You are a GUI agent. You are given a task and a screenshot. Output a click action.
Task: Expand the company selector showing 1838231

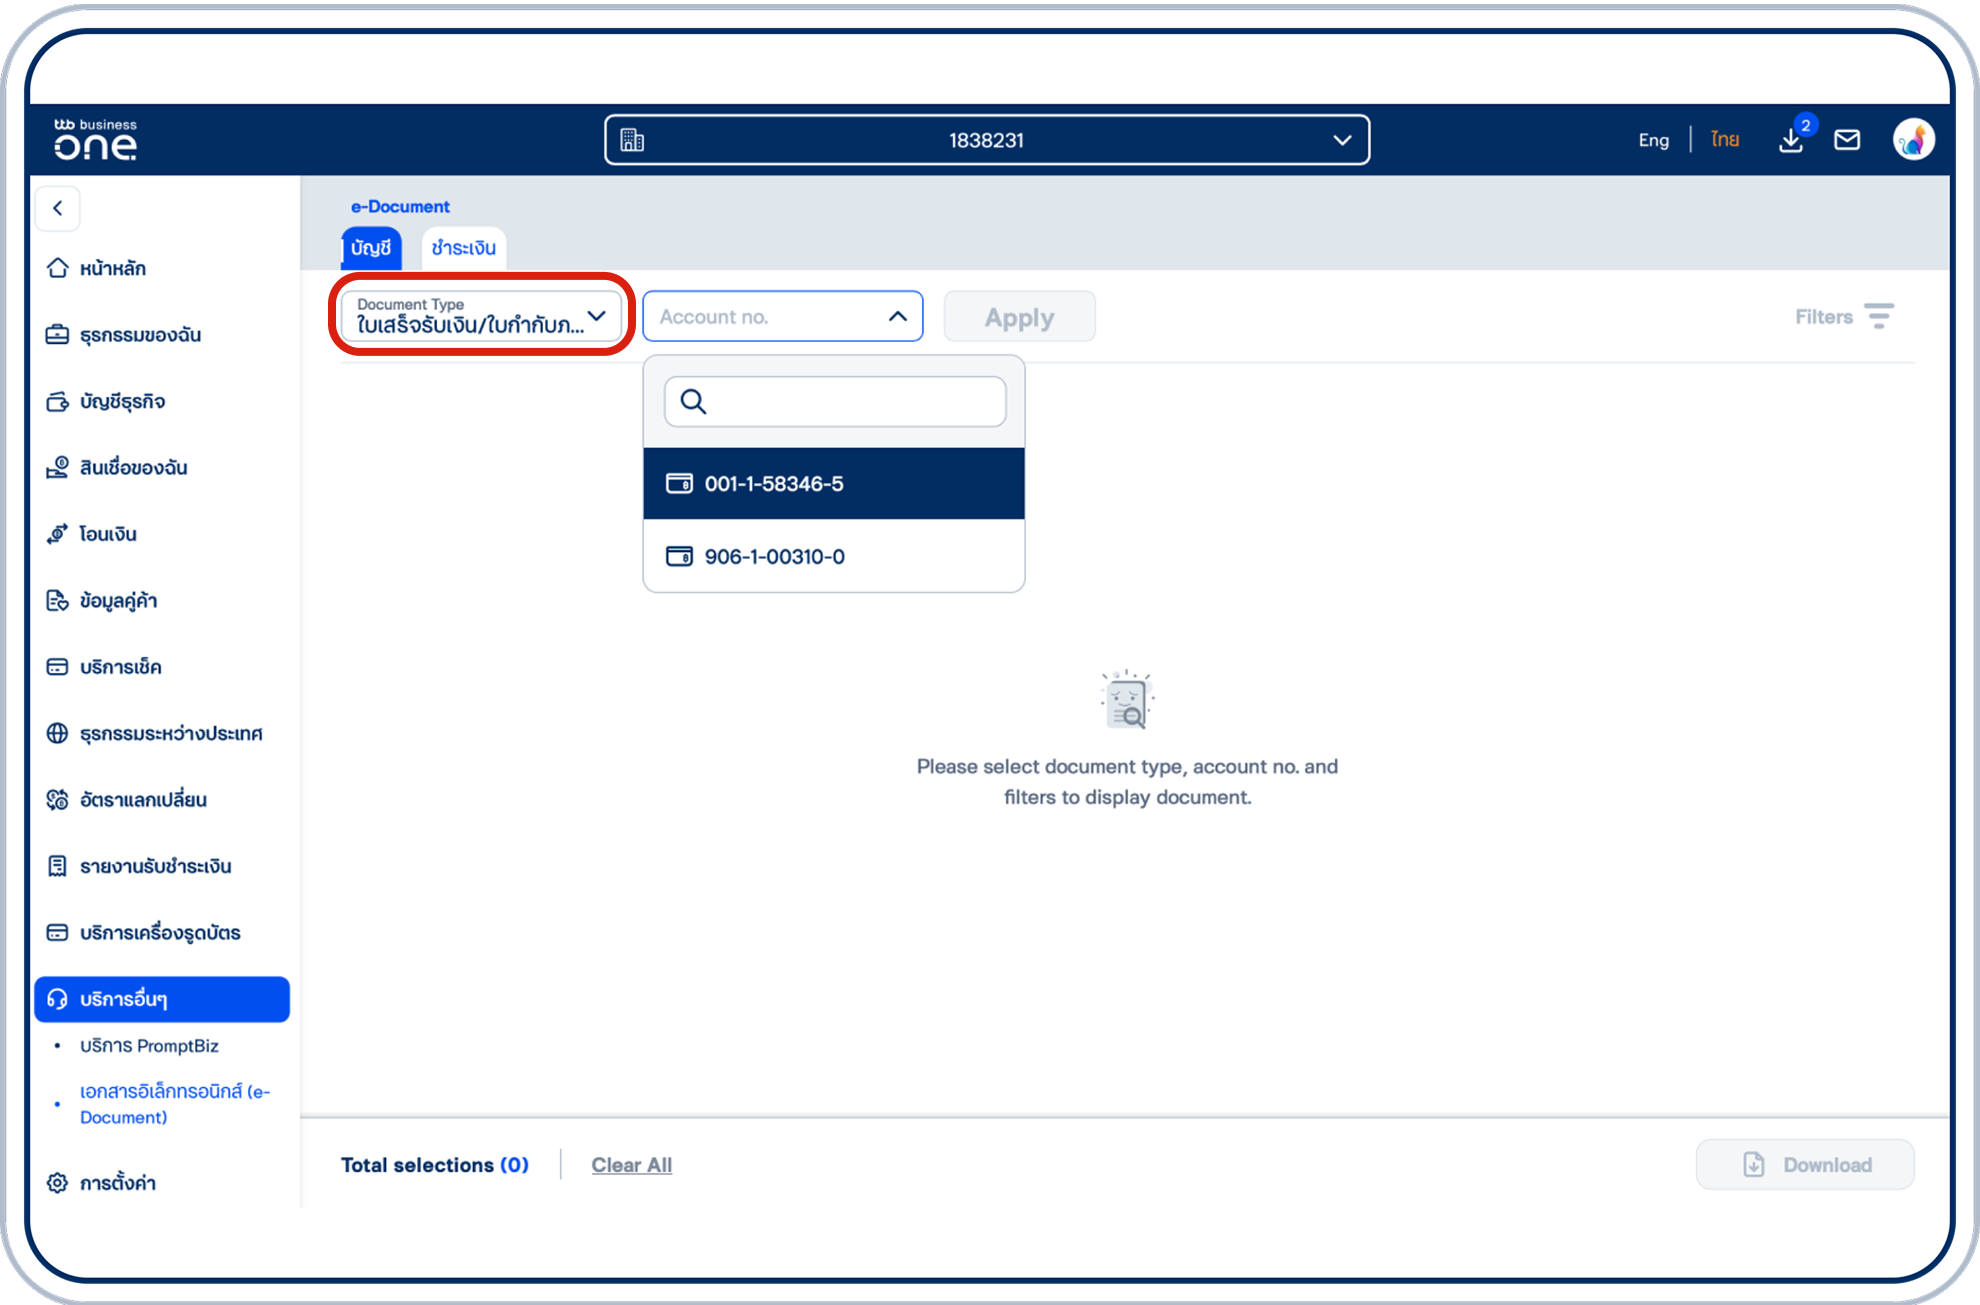(x=1343, y=139)
